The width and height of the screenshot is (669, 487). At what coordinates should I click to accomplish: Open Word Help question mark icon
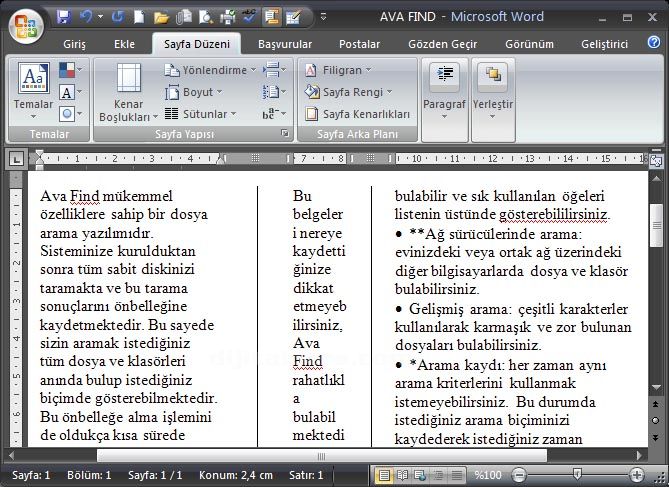click(654, 42)
